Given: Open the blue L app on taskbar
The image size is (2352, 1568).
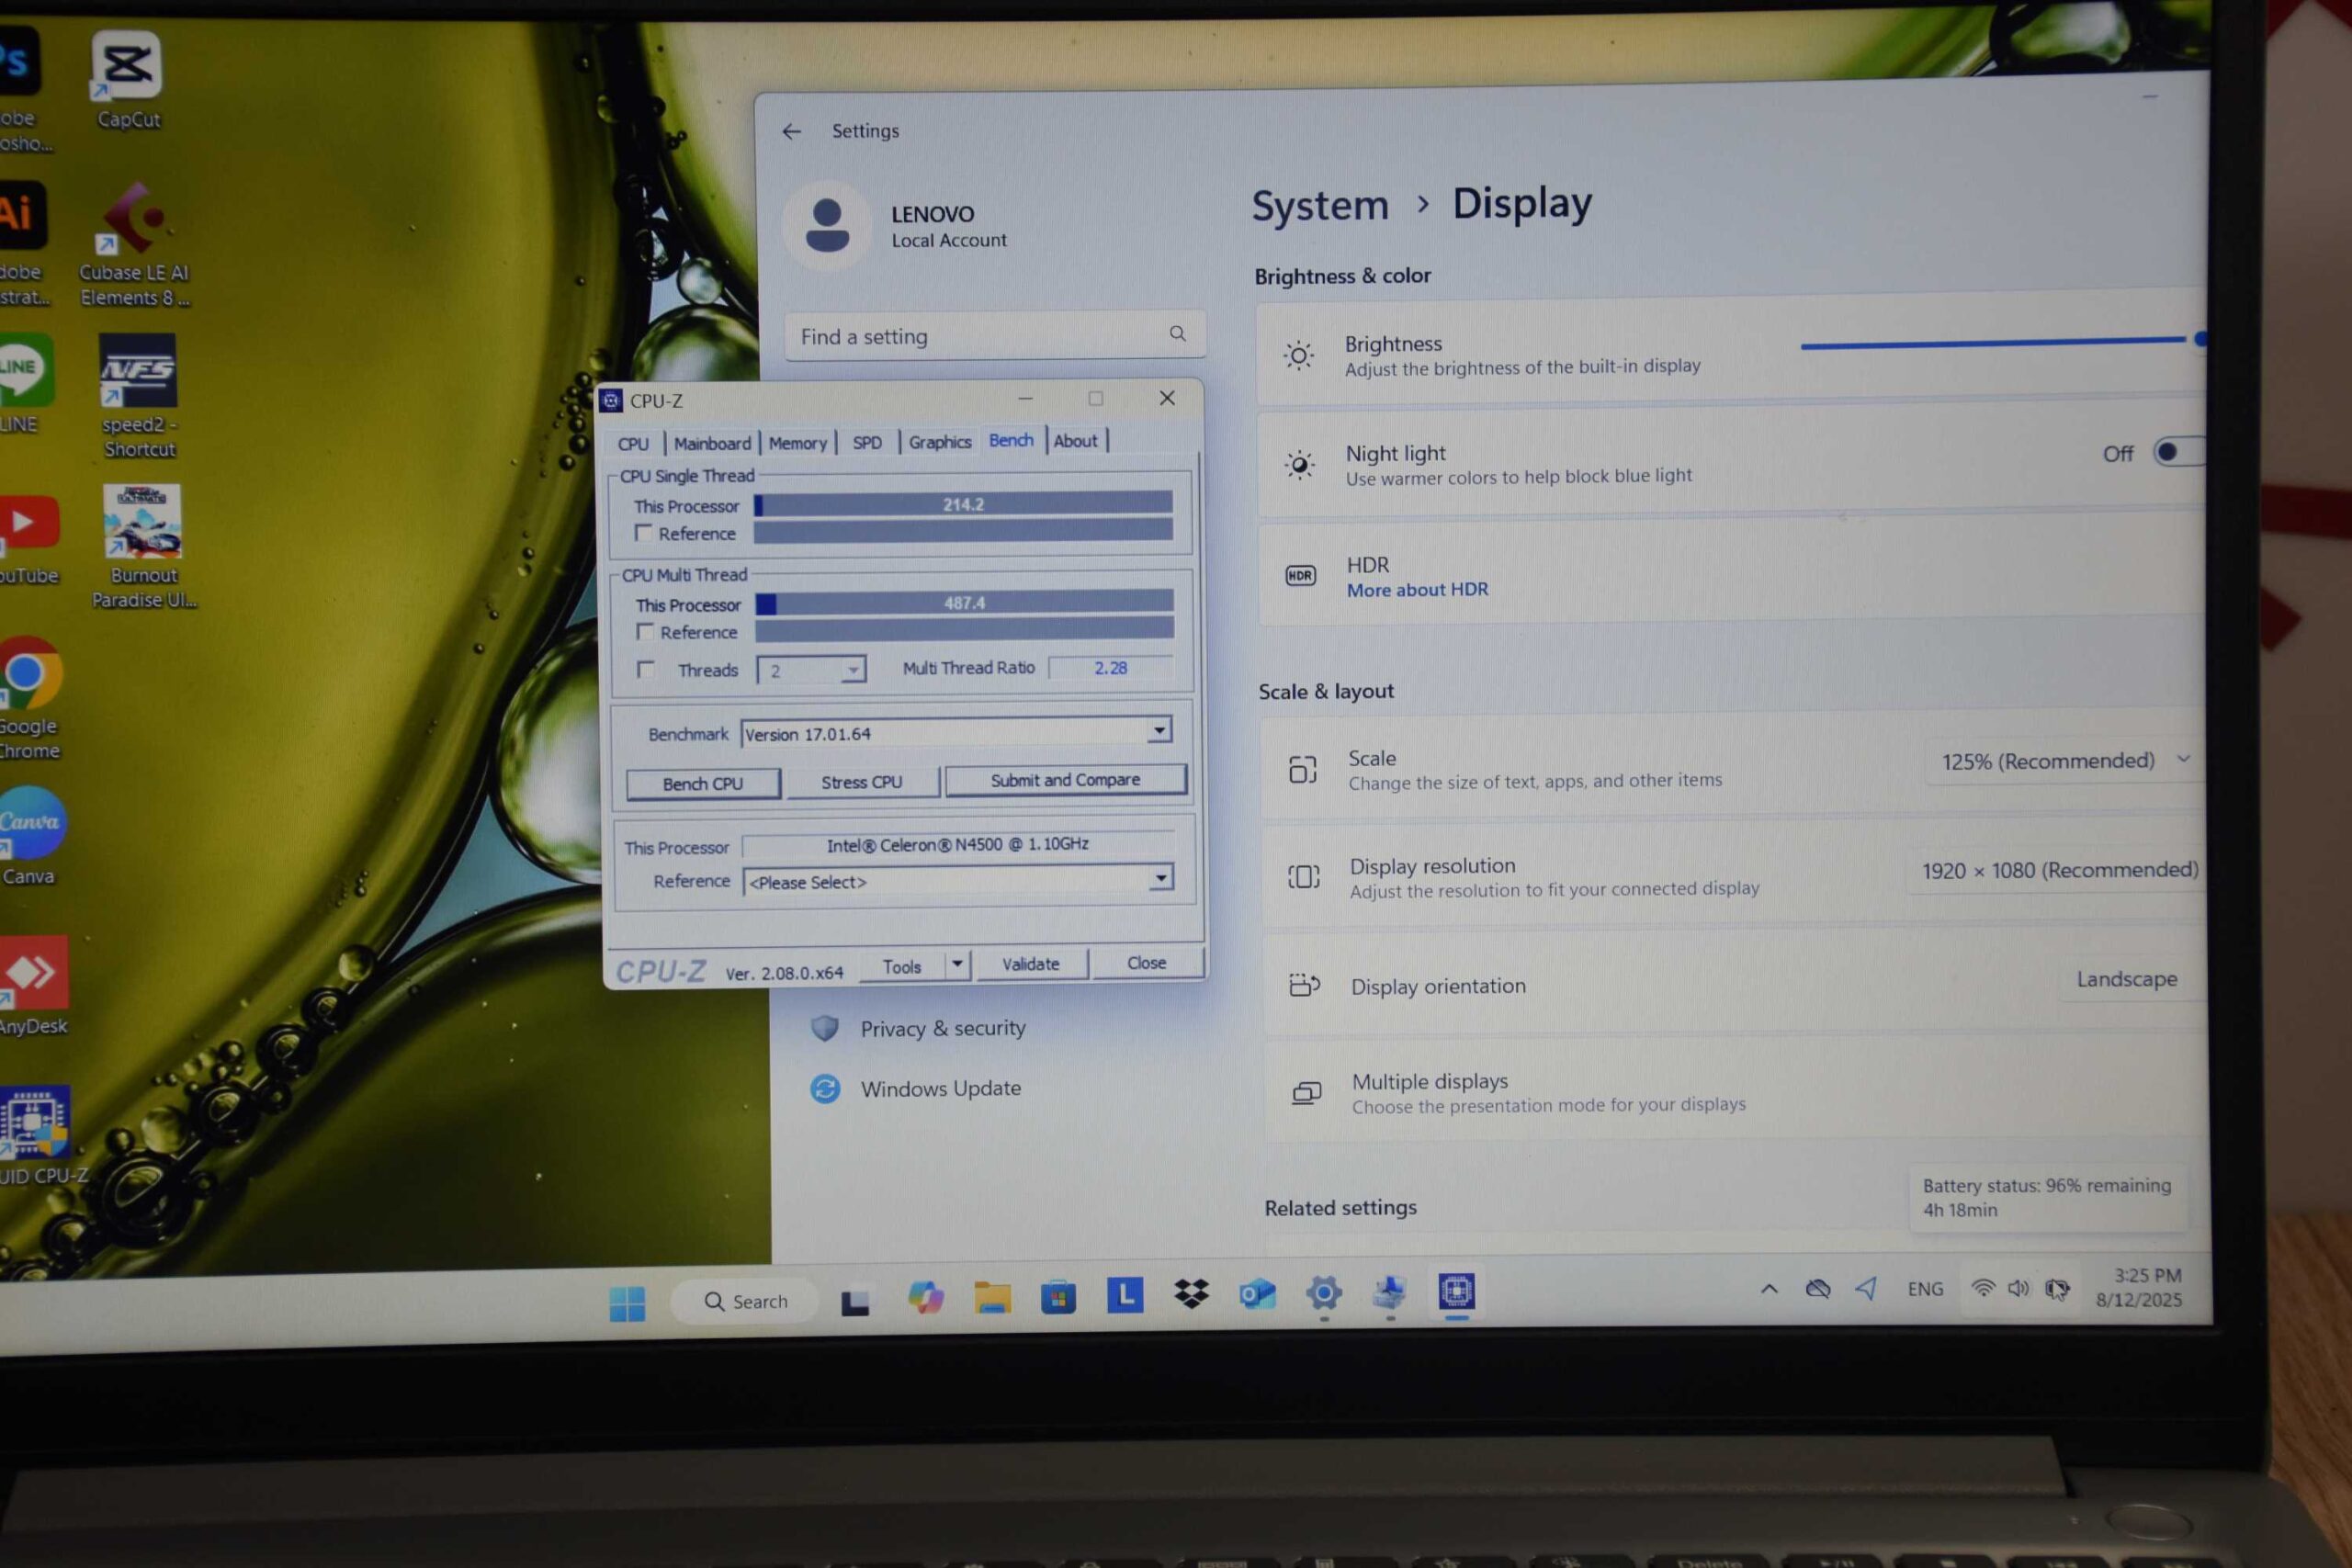Looking at the screenshot, I should coord(1125,1294).
